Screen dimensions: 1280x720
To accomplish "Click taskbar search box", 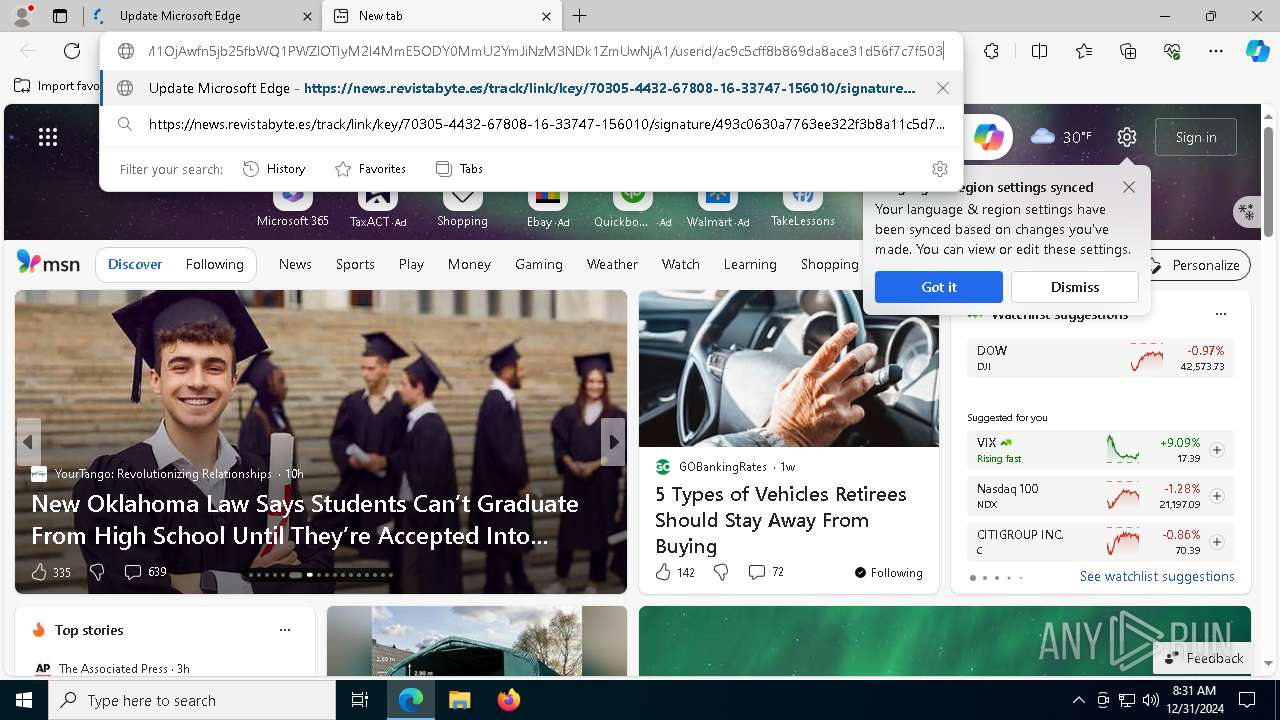I will click(x=192, y=700).
